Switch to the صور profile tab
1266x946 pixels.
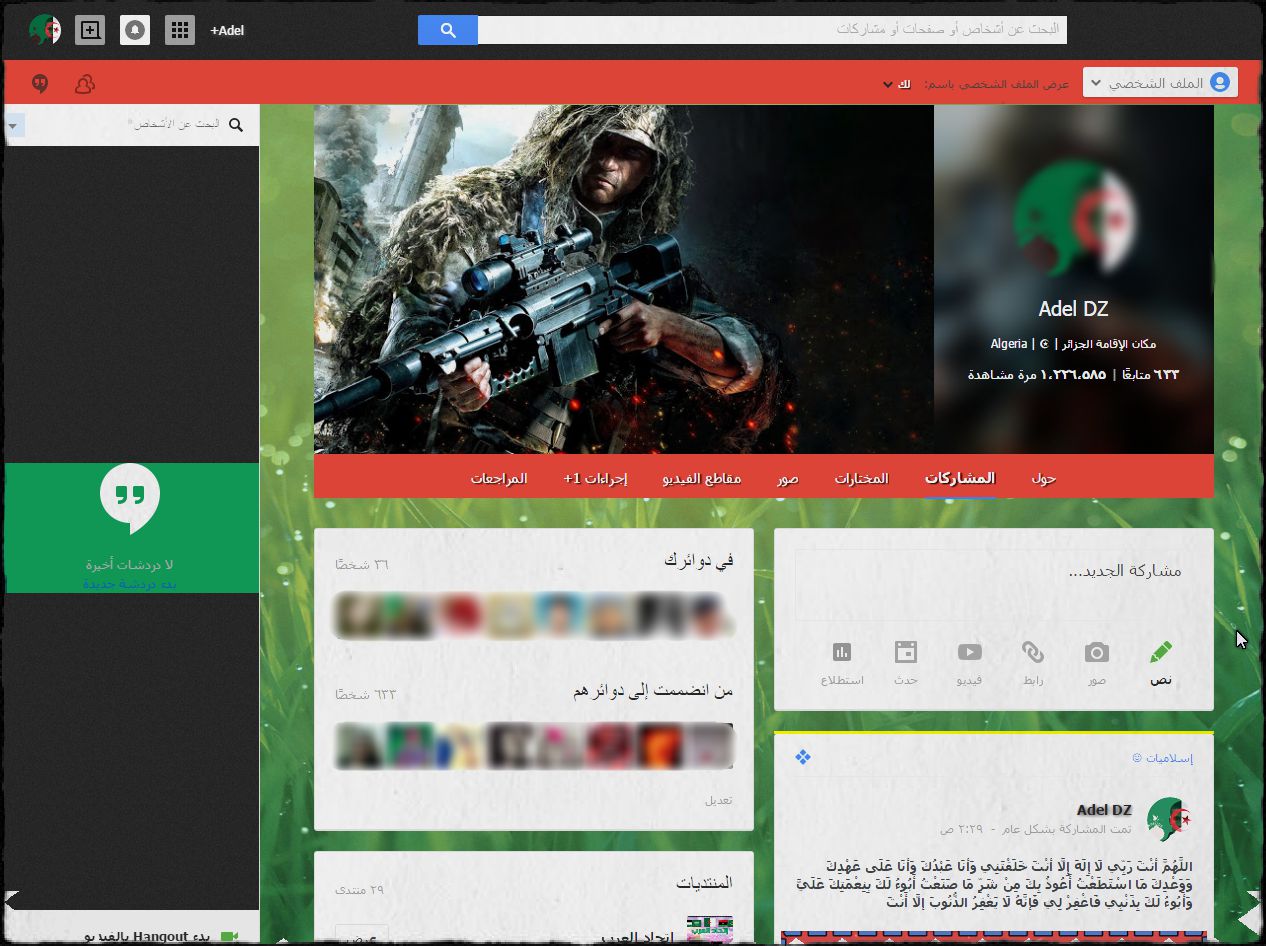pos(788,478)
